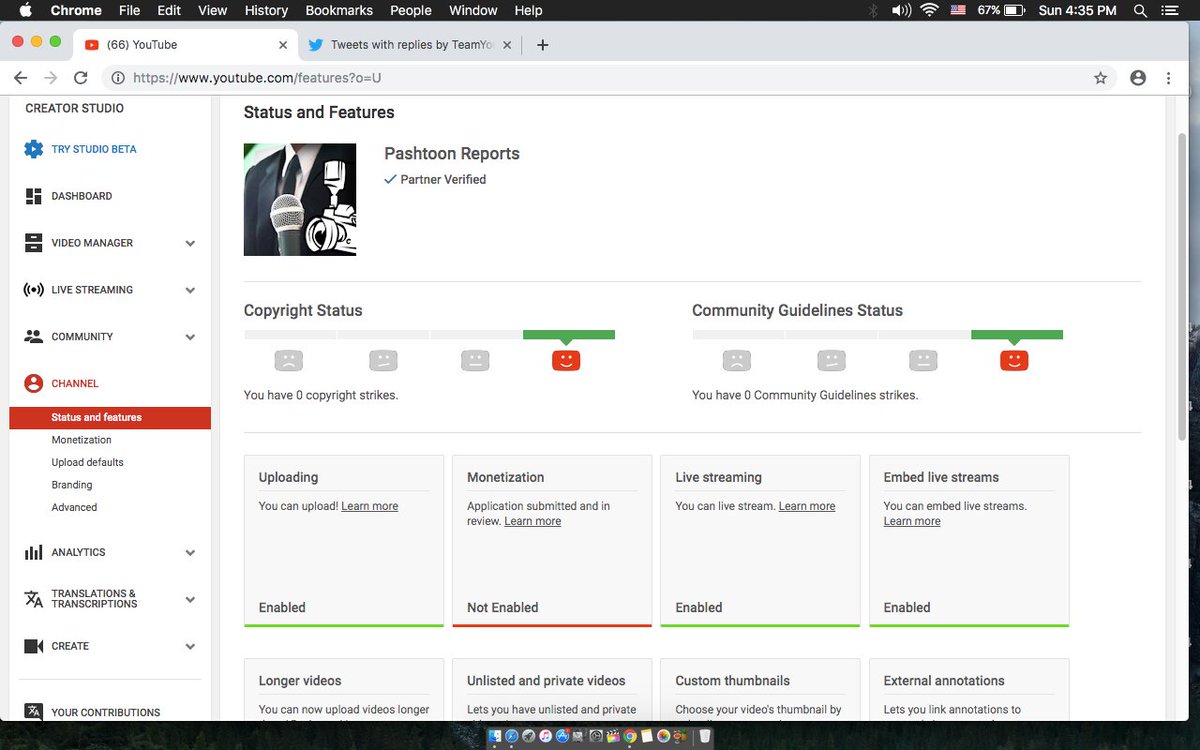Screen dimensions: 1200x750
Task: Click the External annotations card heading
Action: coord(944,681)
